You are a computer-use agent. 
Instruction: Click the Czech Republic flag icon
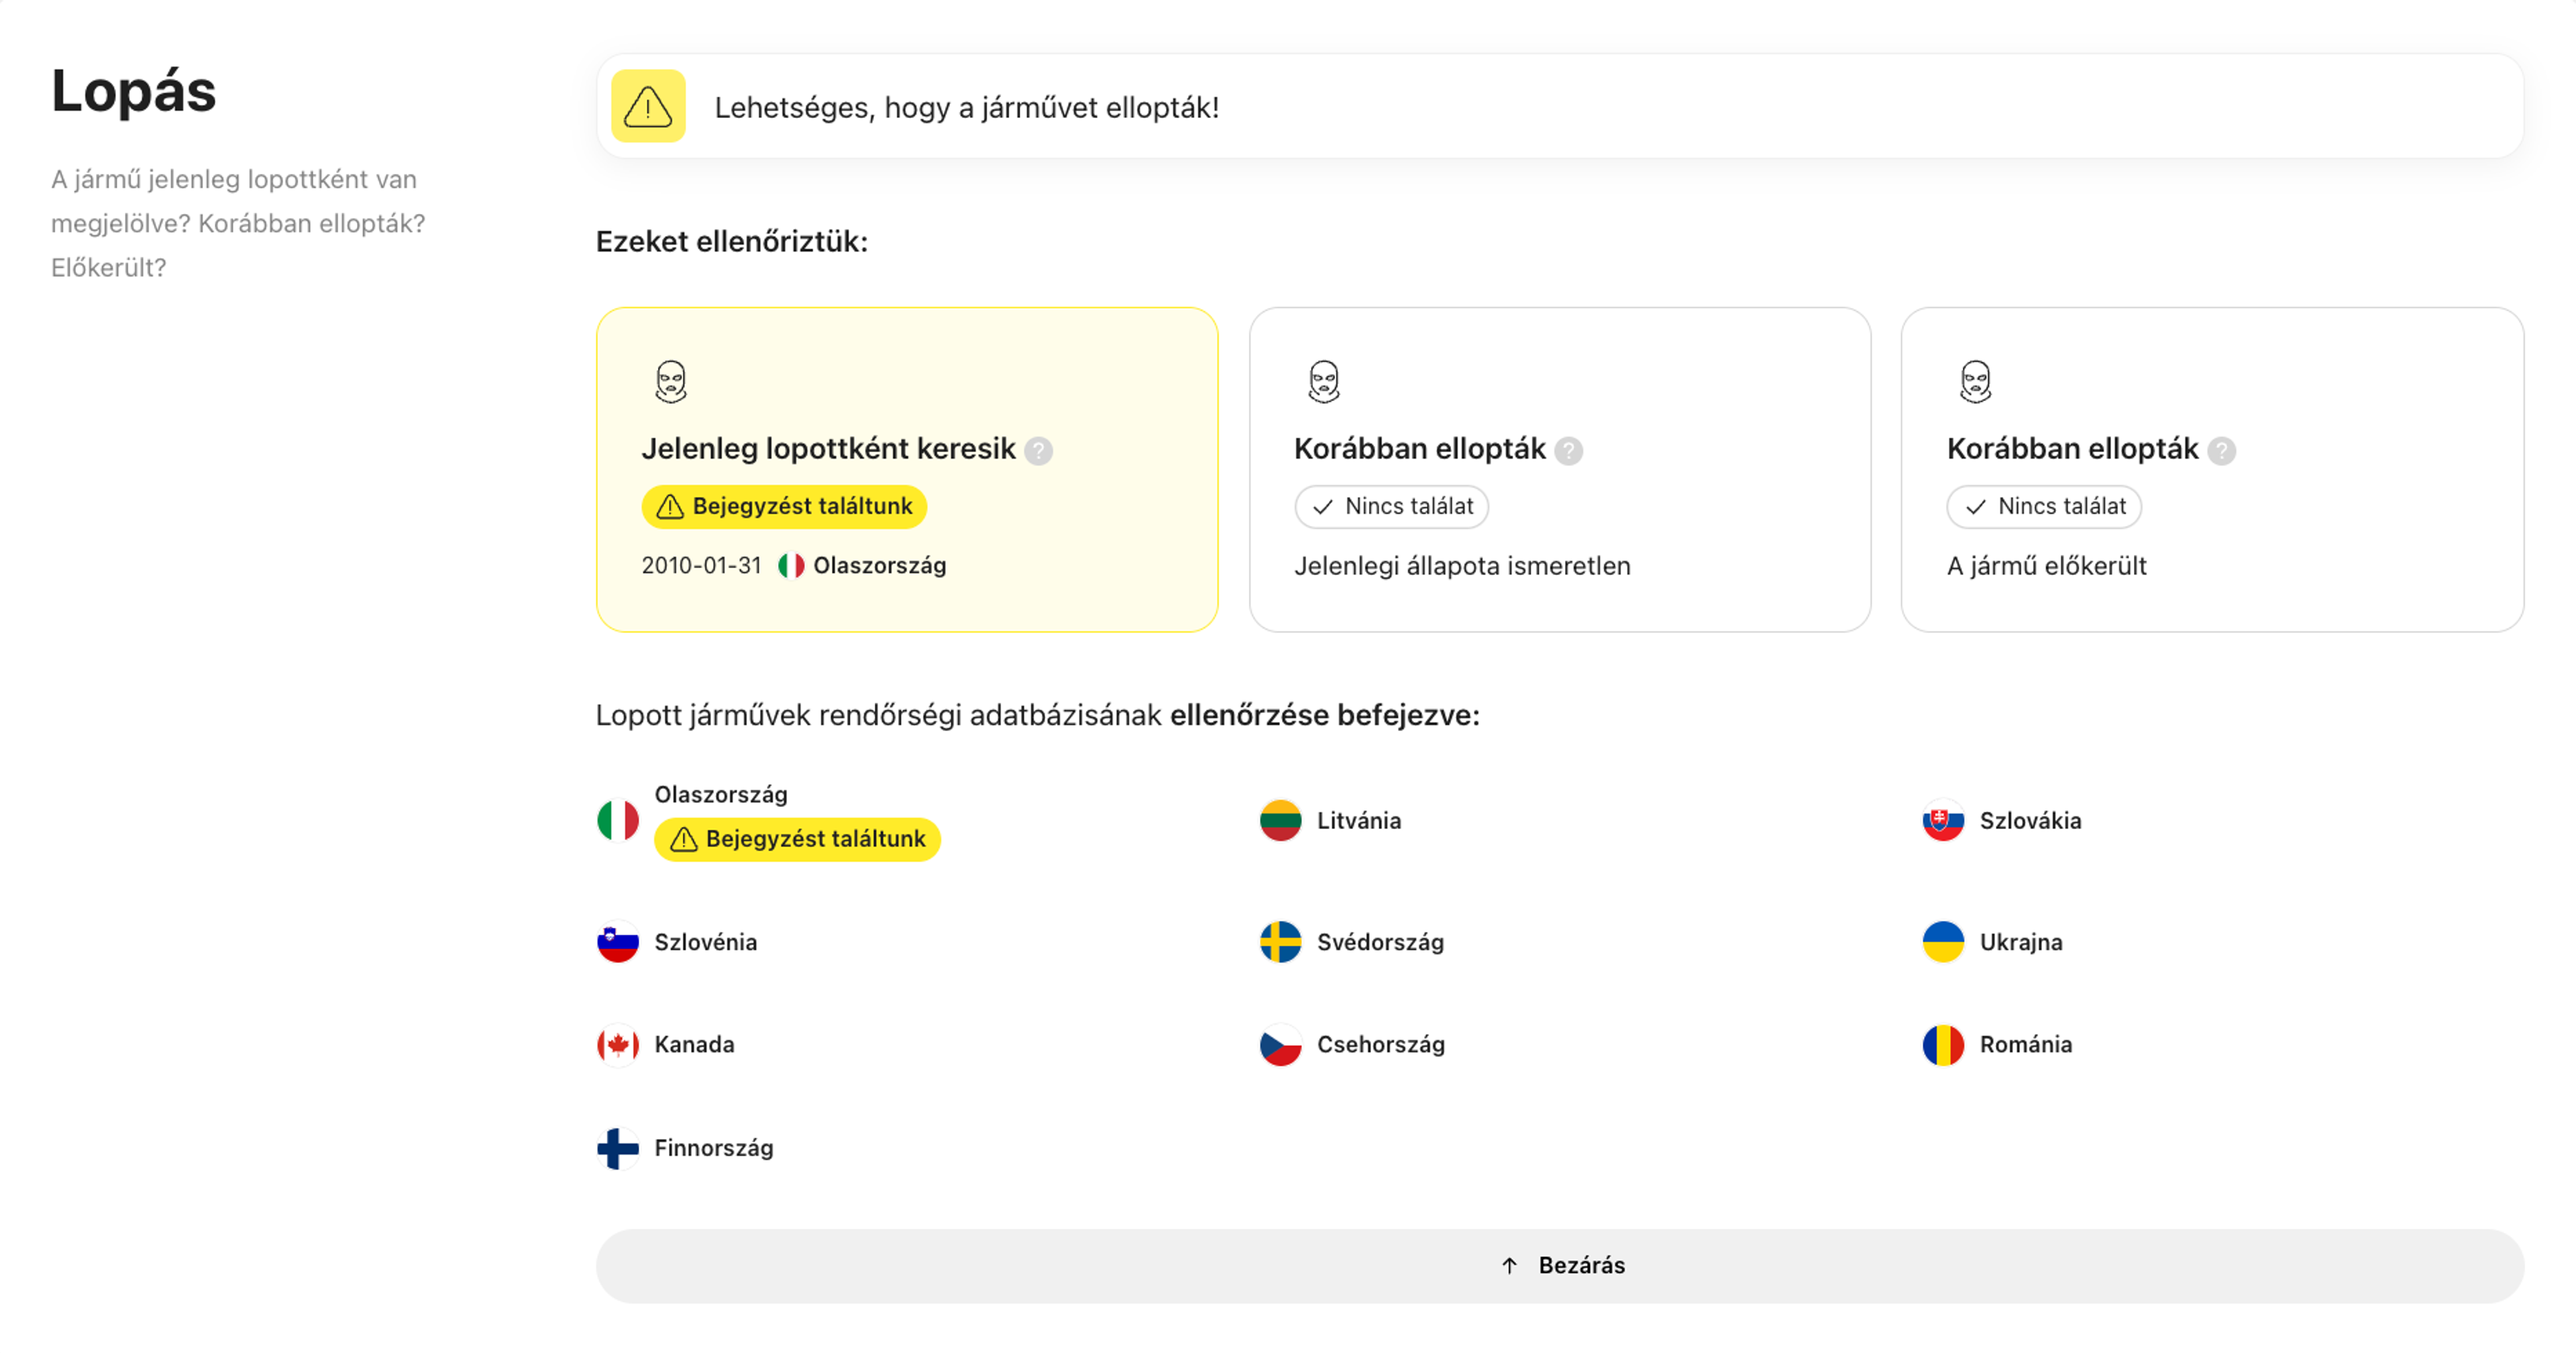[x=1280, y=1045]
